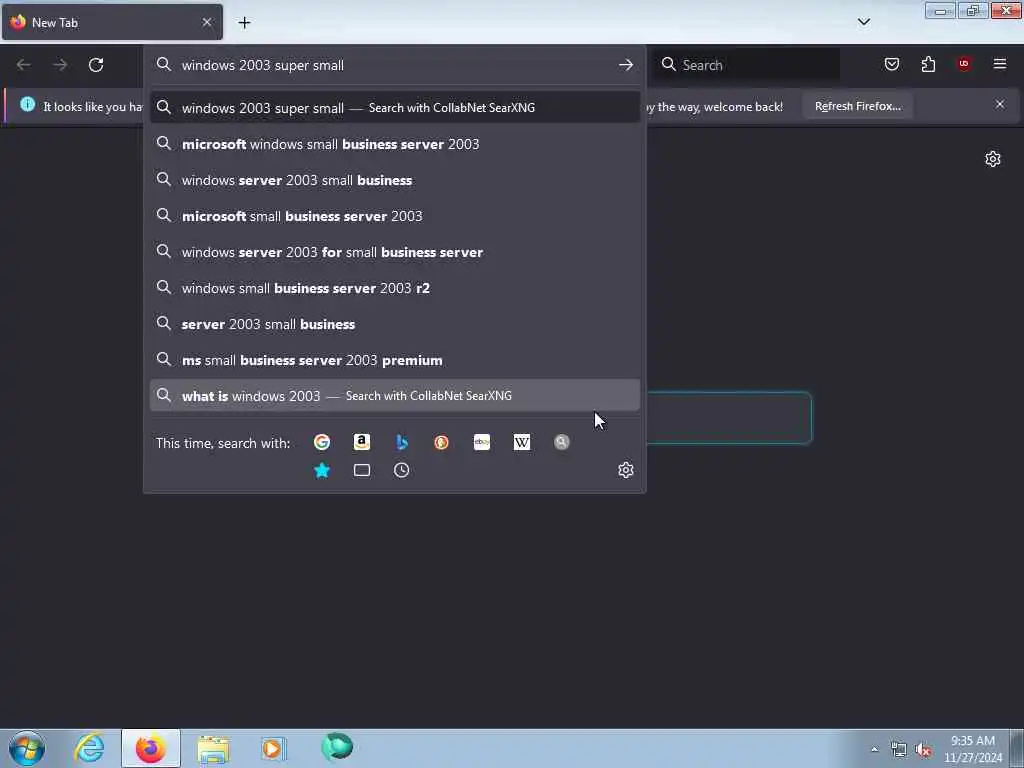Select the New Tab tab

pos(112,22)
